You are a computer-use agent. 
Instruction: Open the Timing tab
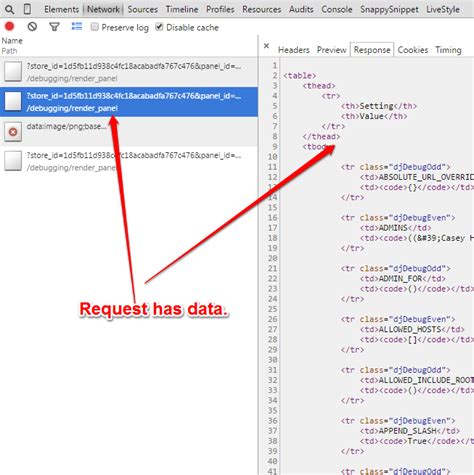pos(448,50)
